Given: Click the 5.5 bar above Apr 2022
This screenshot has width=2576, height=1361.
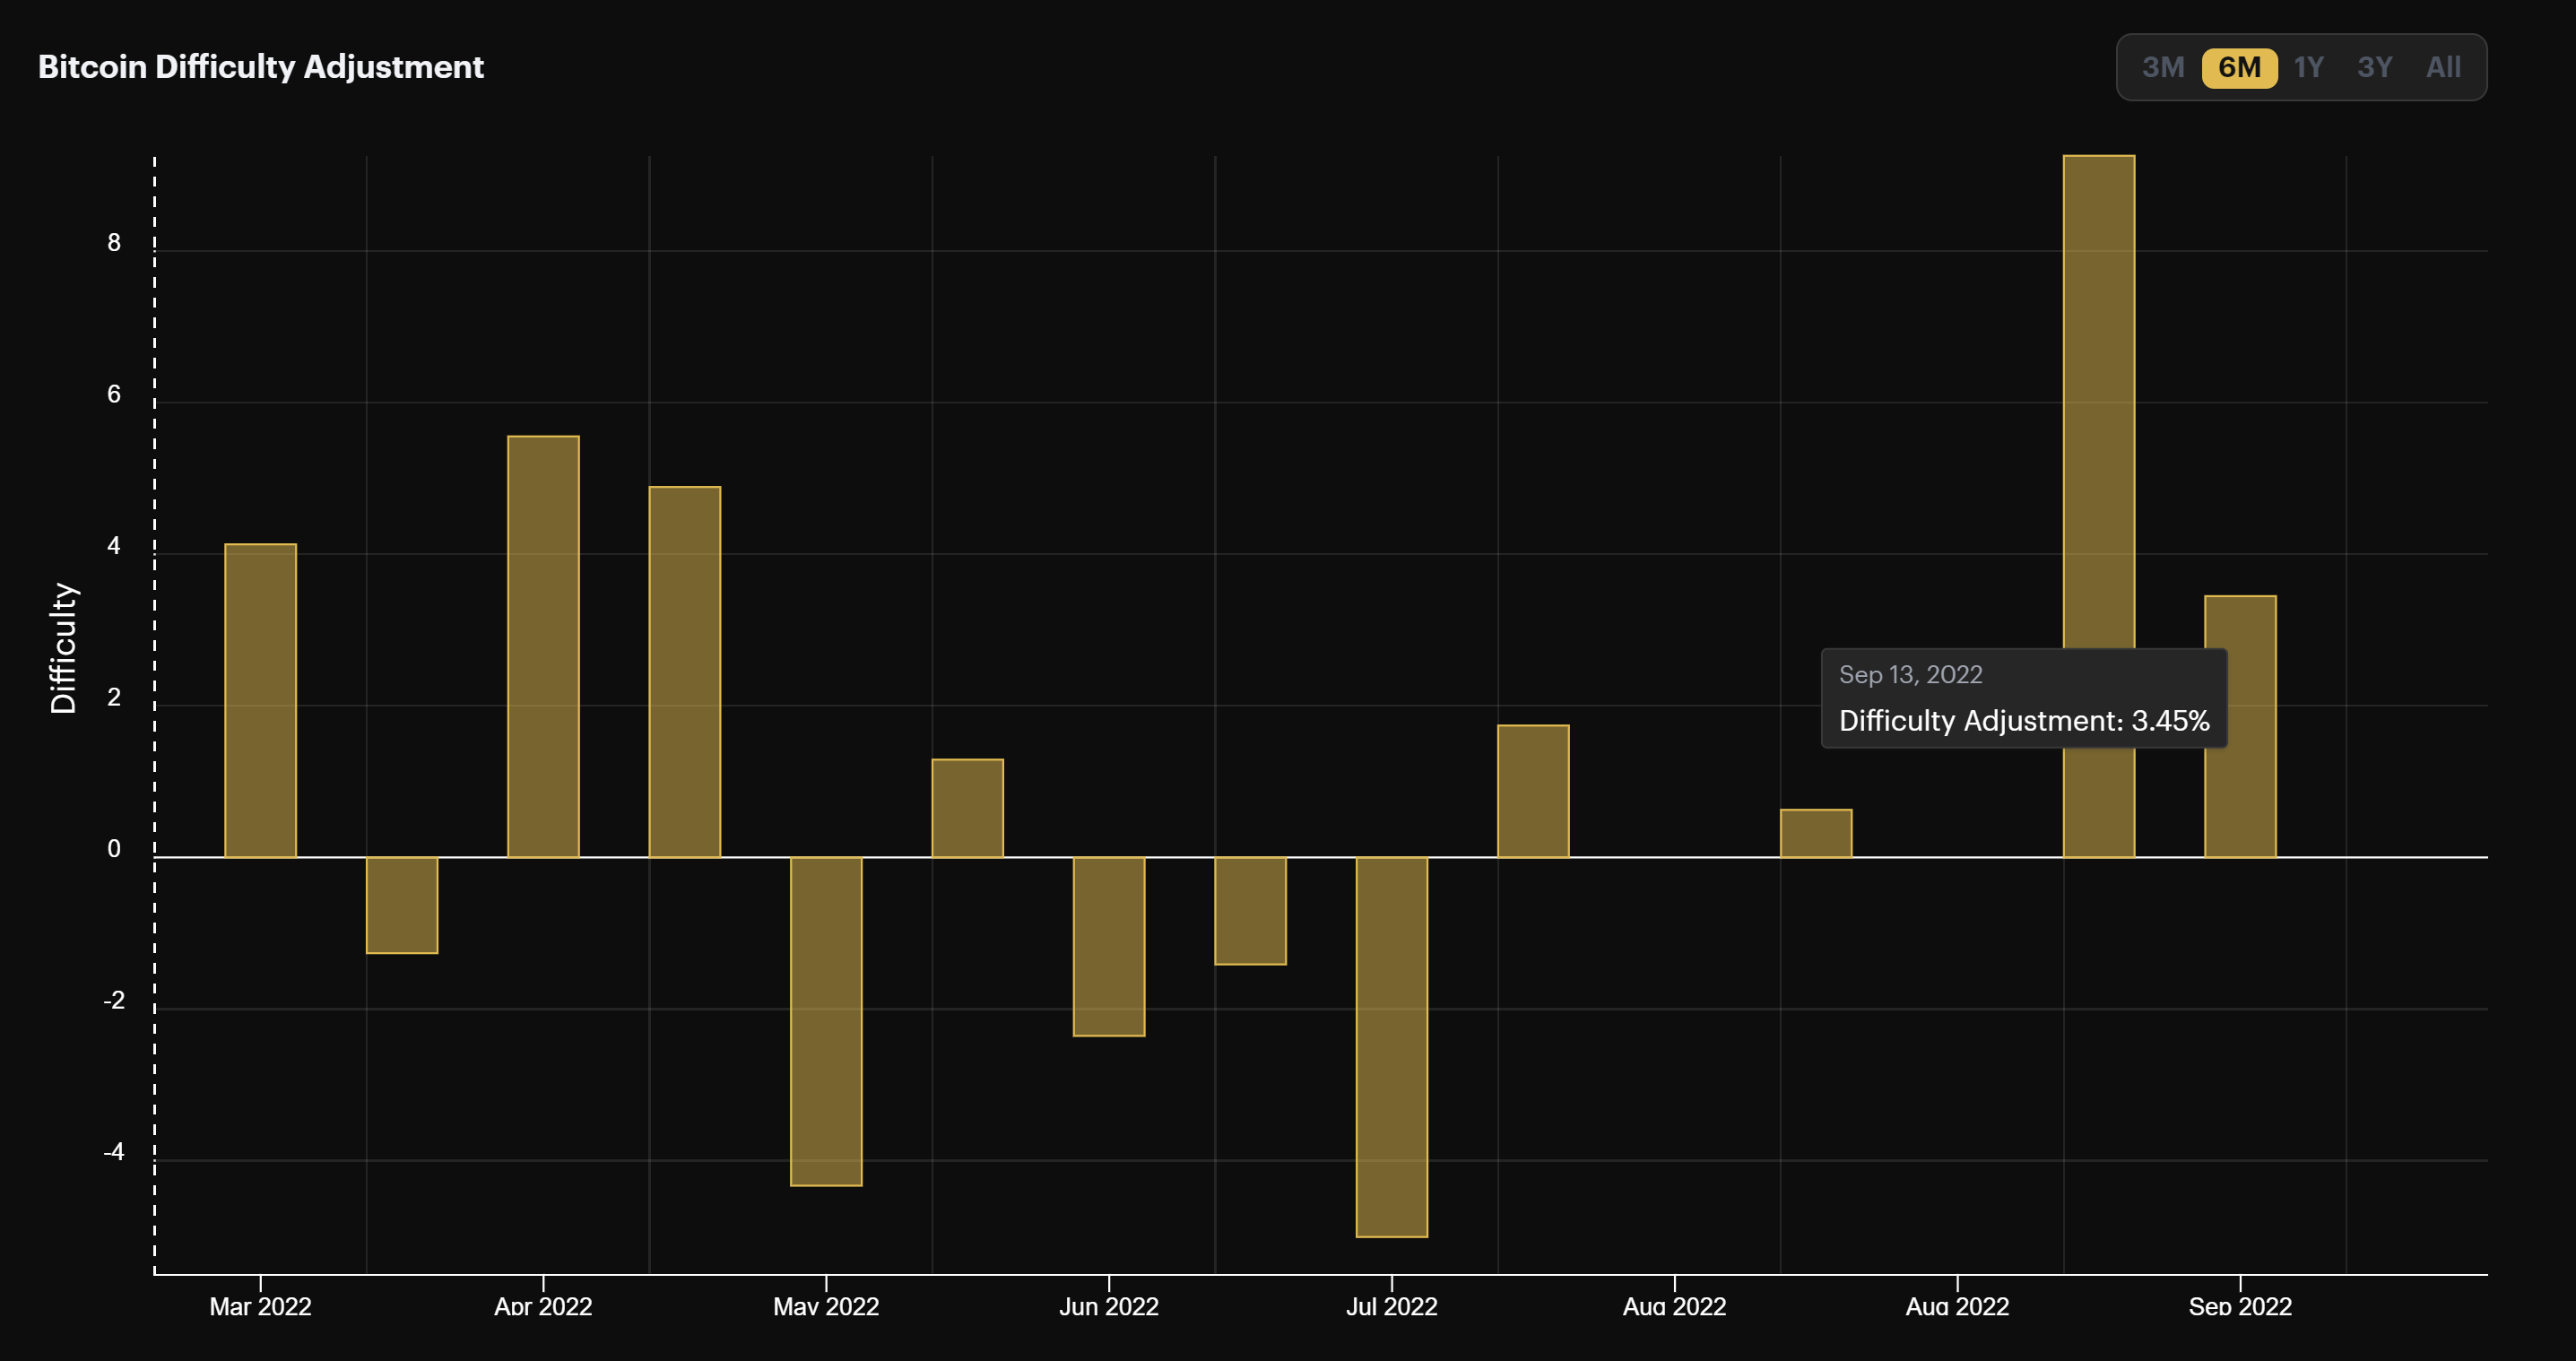Looking at the screenshot, I should [543, 646].
